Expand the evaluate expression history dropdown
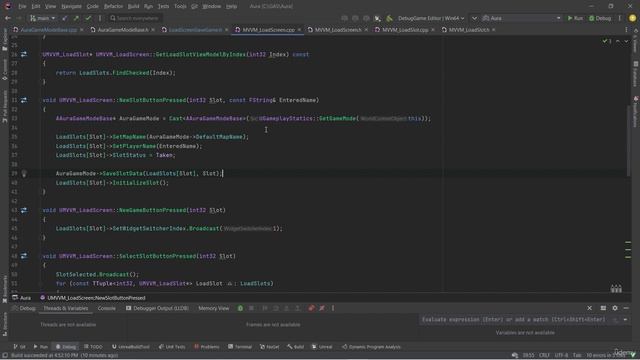Screen dimensions: 640x360 point(625,320)
